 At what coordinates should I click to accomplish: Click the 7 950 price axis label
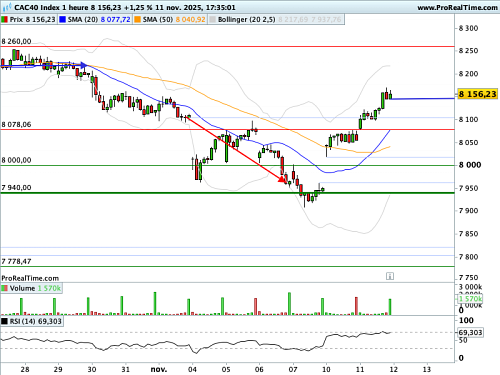tap(468, 188)
